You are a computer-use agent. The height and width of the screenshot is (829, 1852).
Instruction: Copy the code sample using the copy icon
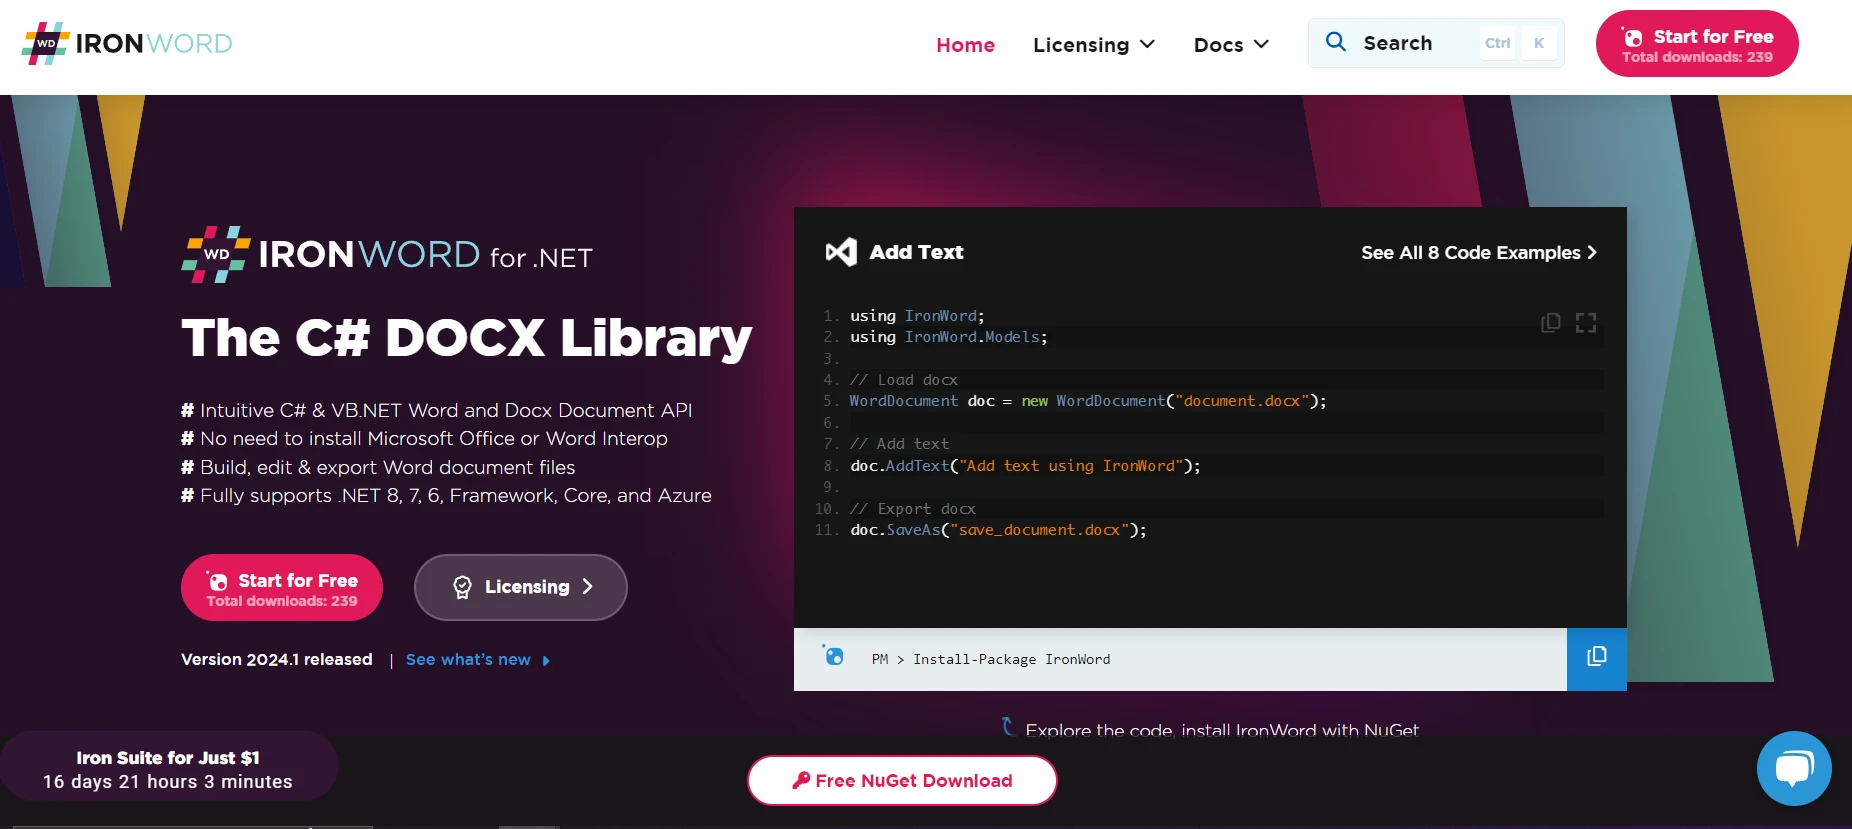(1550, 322)
